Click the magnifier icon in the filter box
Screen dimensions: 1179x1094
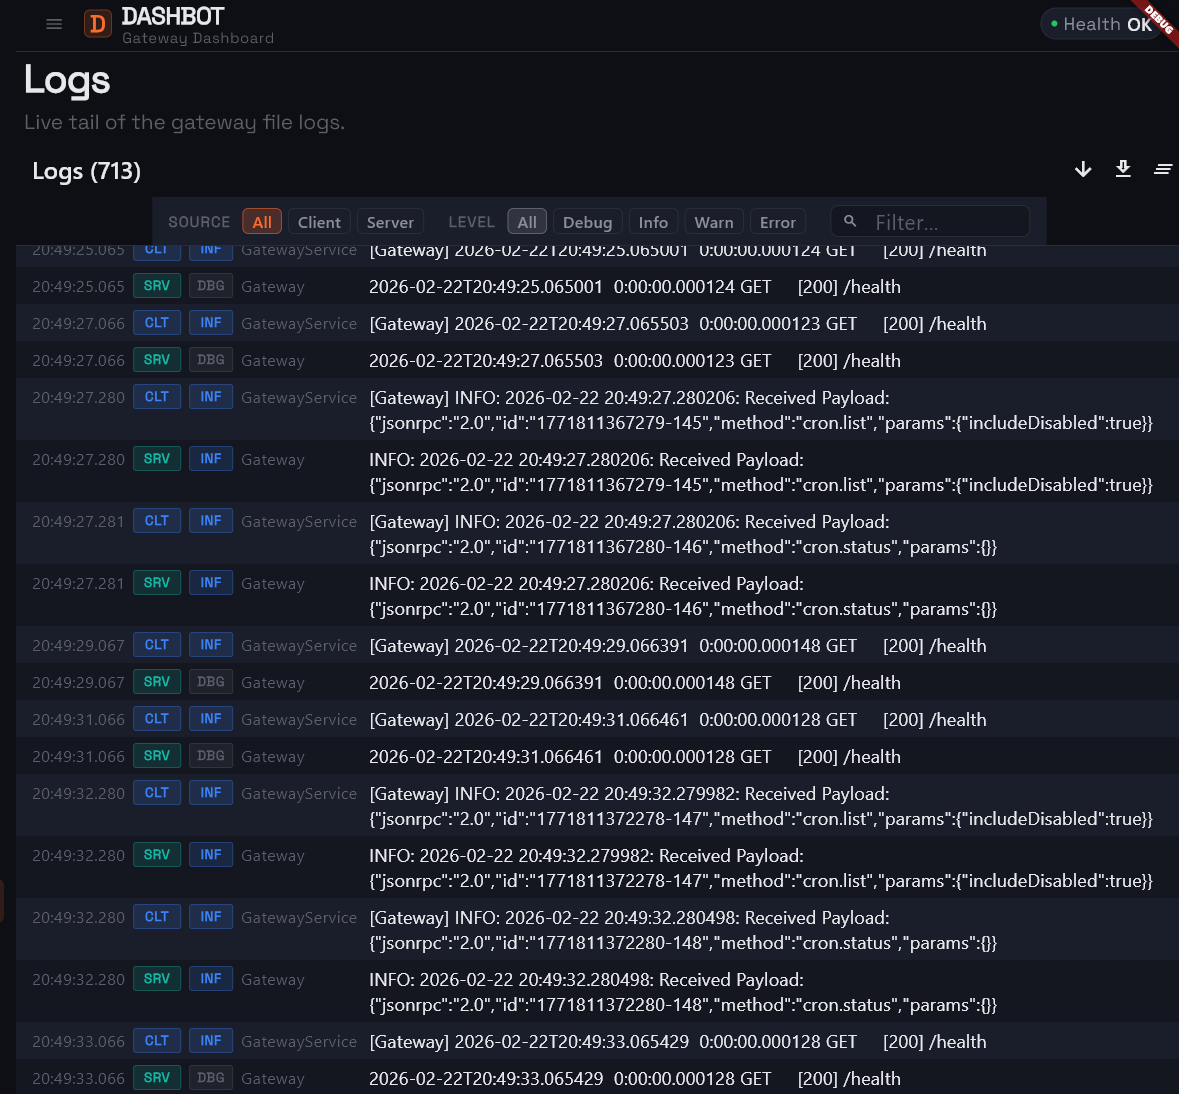click(x=850, y=221)
